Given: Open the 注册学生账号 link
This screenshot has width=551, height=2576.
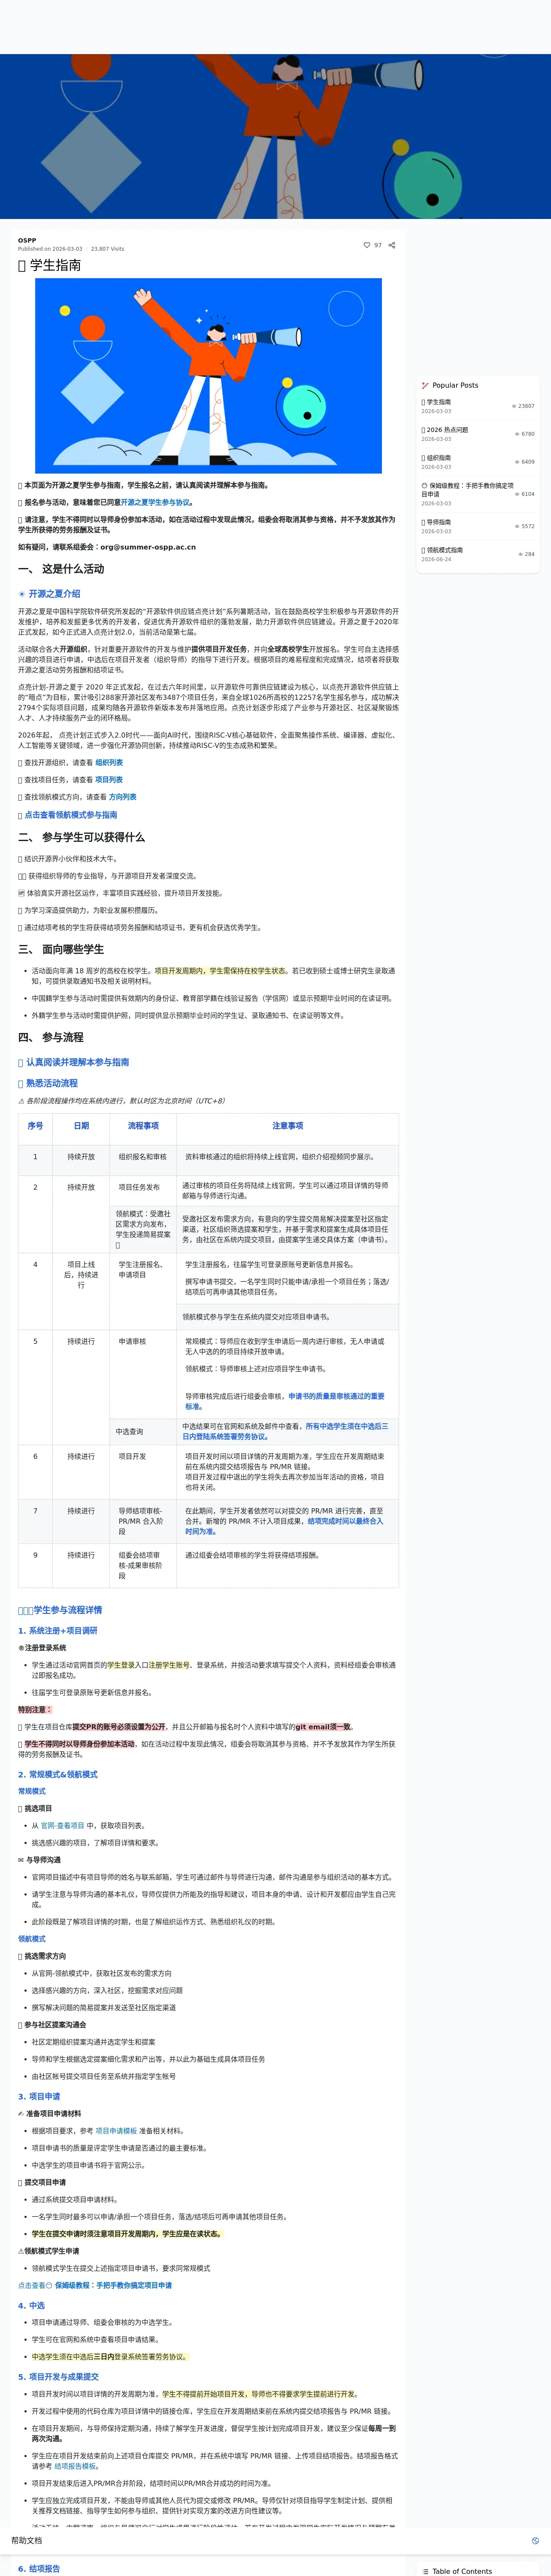Looking at the screenshot, I should pyautogui.click(x=169, y=1666).
